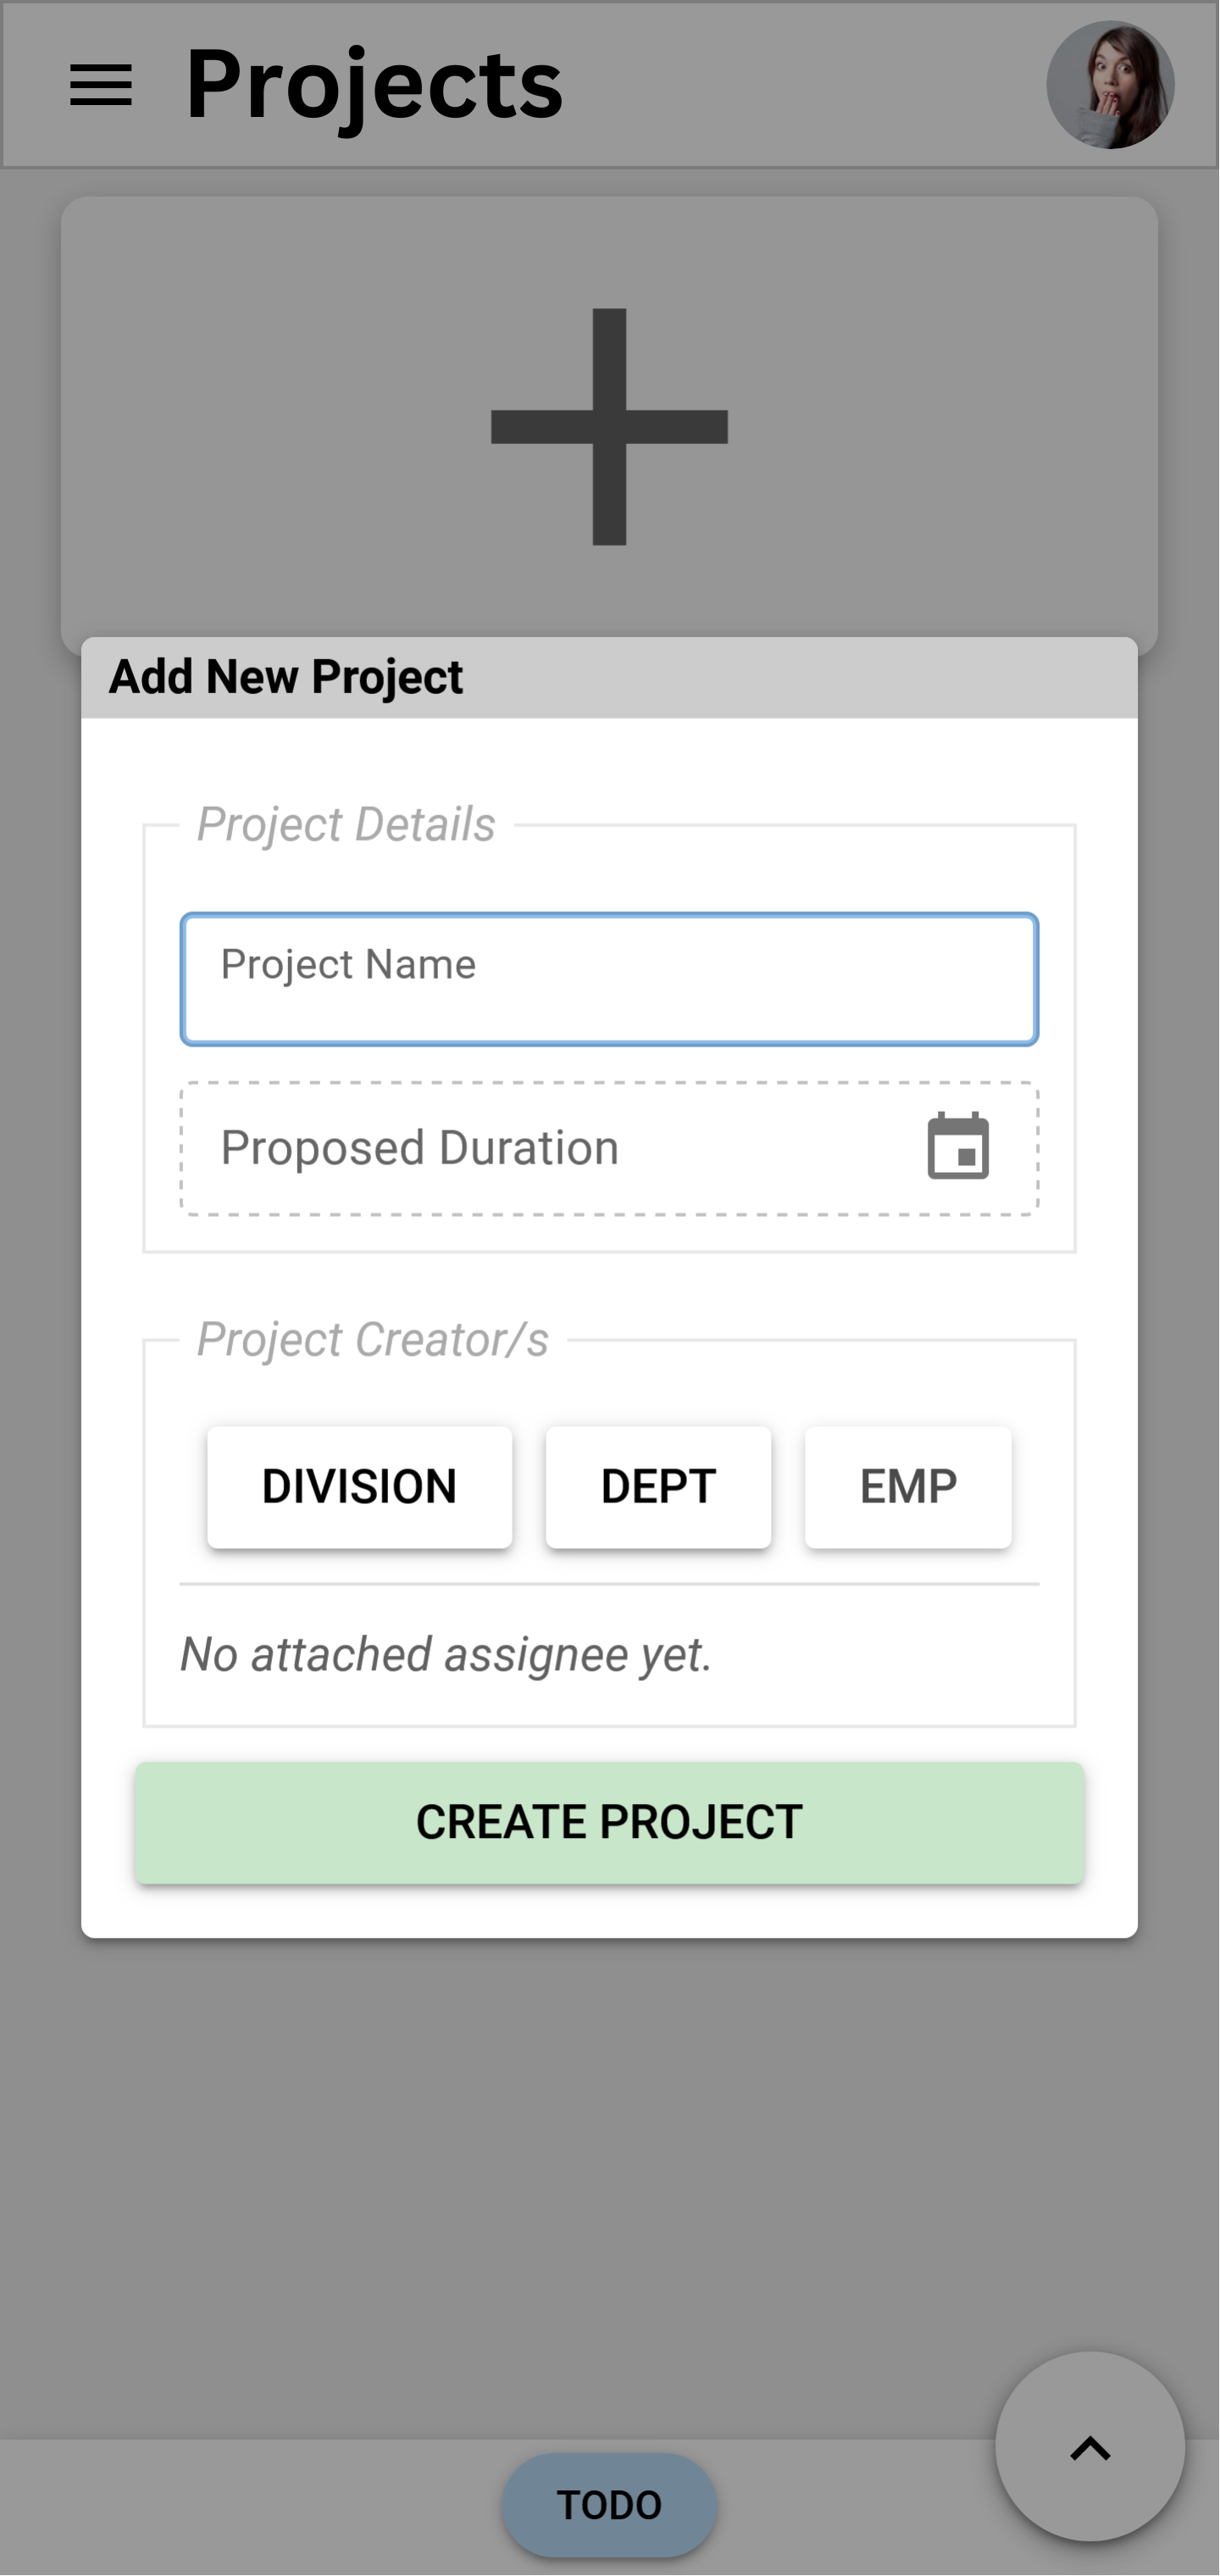Click the "No attached assignee yet." text

click(446, 1654)
